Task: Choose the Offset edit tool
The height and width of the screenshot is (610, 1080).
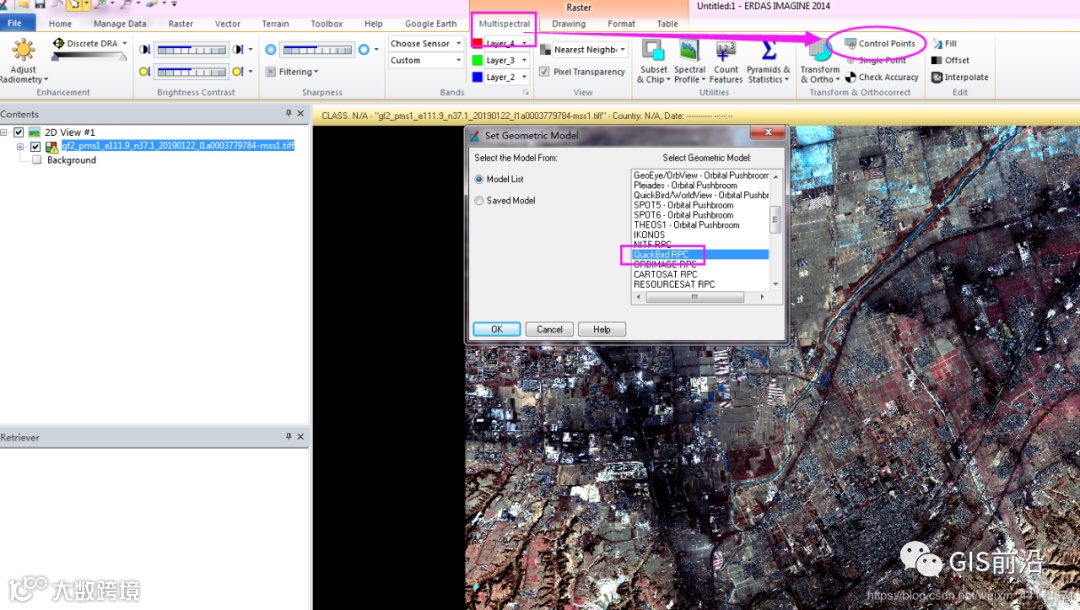Action: tap(951, 61)
